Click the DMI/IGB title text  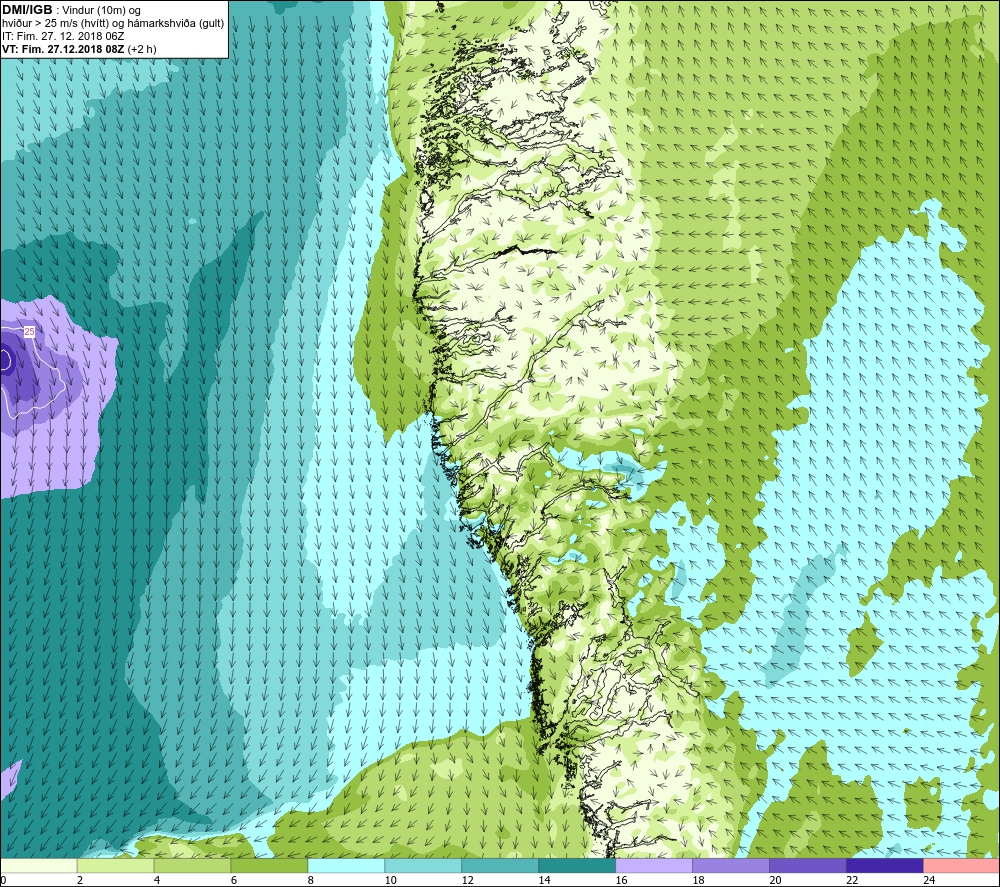point(27,10)
